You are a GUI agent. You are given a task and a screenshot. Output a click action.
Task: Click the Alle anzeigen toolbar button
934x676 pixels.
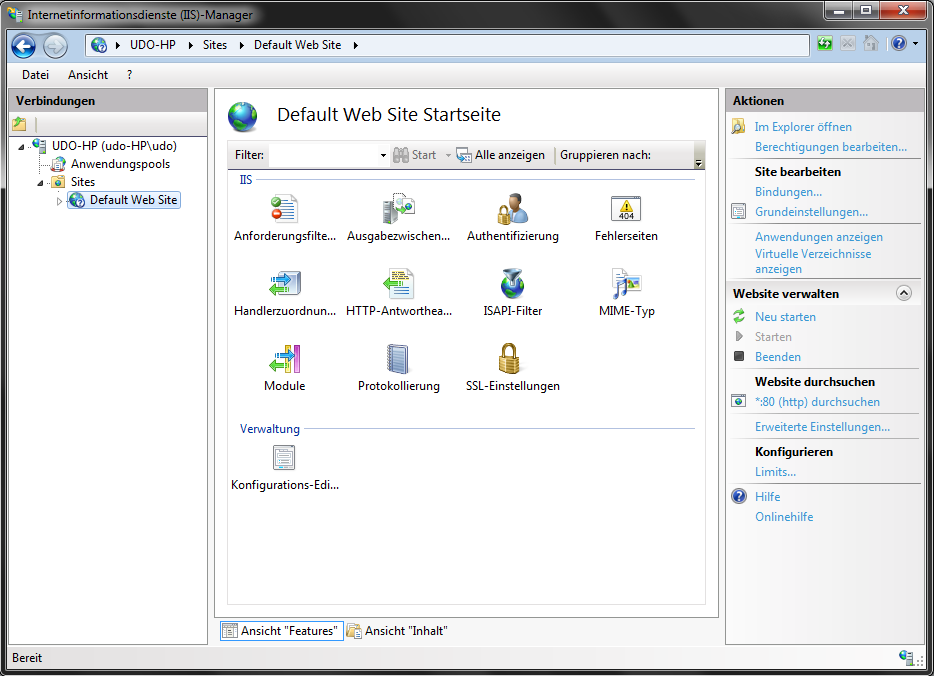click(x=501, y=155)
